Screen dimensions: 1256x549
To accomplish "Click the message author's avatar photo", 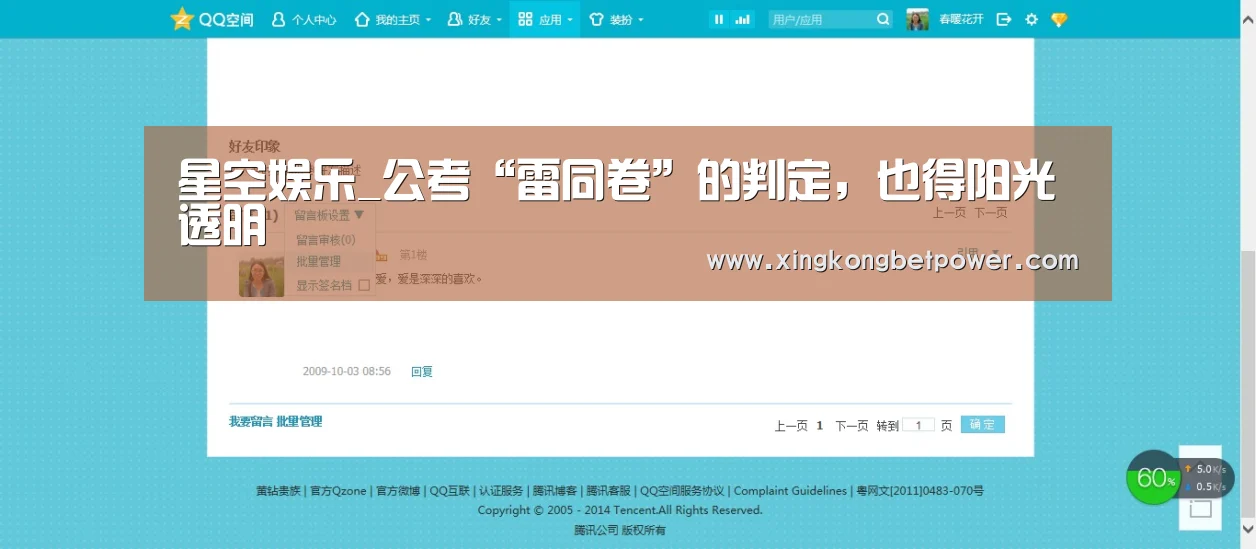I will click(261, 275).
